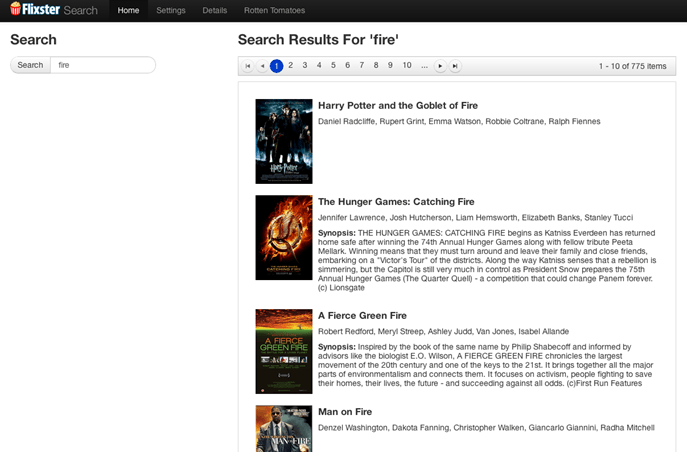This screenshot has height=452, width=687.
Task: Click cast line starting 'Robert Redford'
Action: tap(443, 332)
